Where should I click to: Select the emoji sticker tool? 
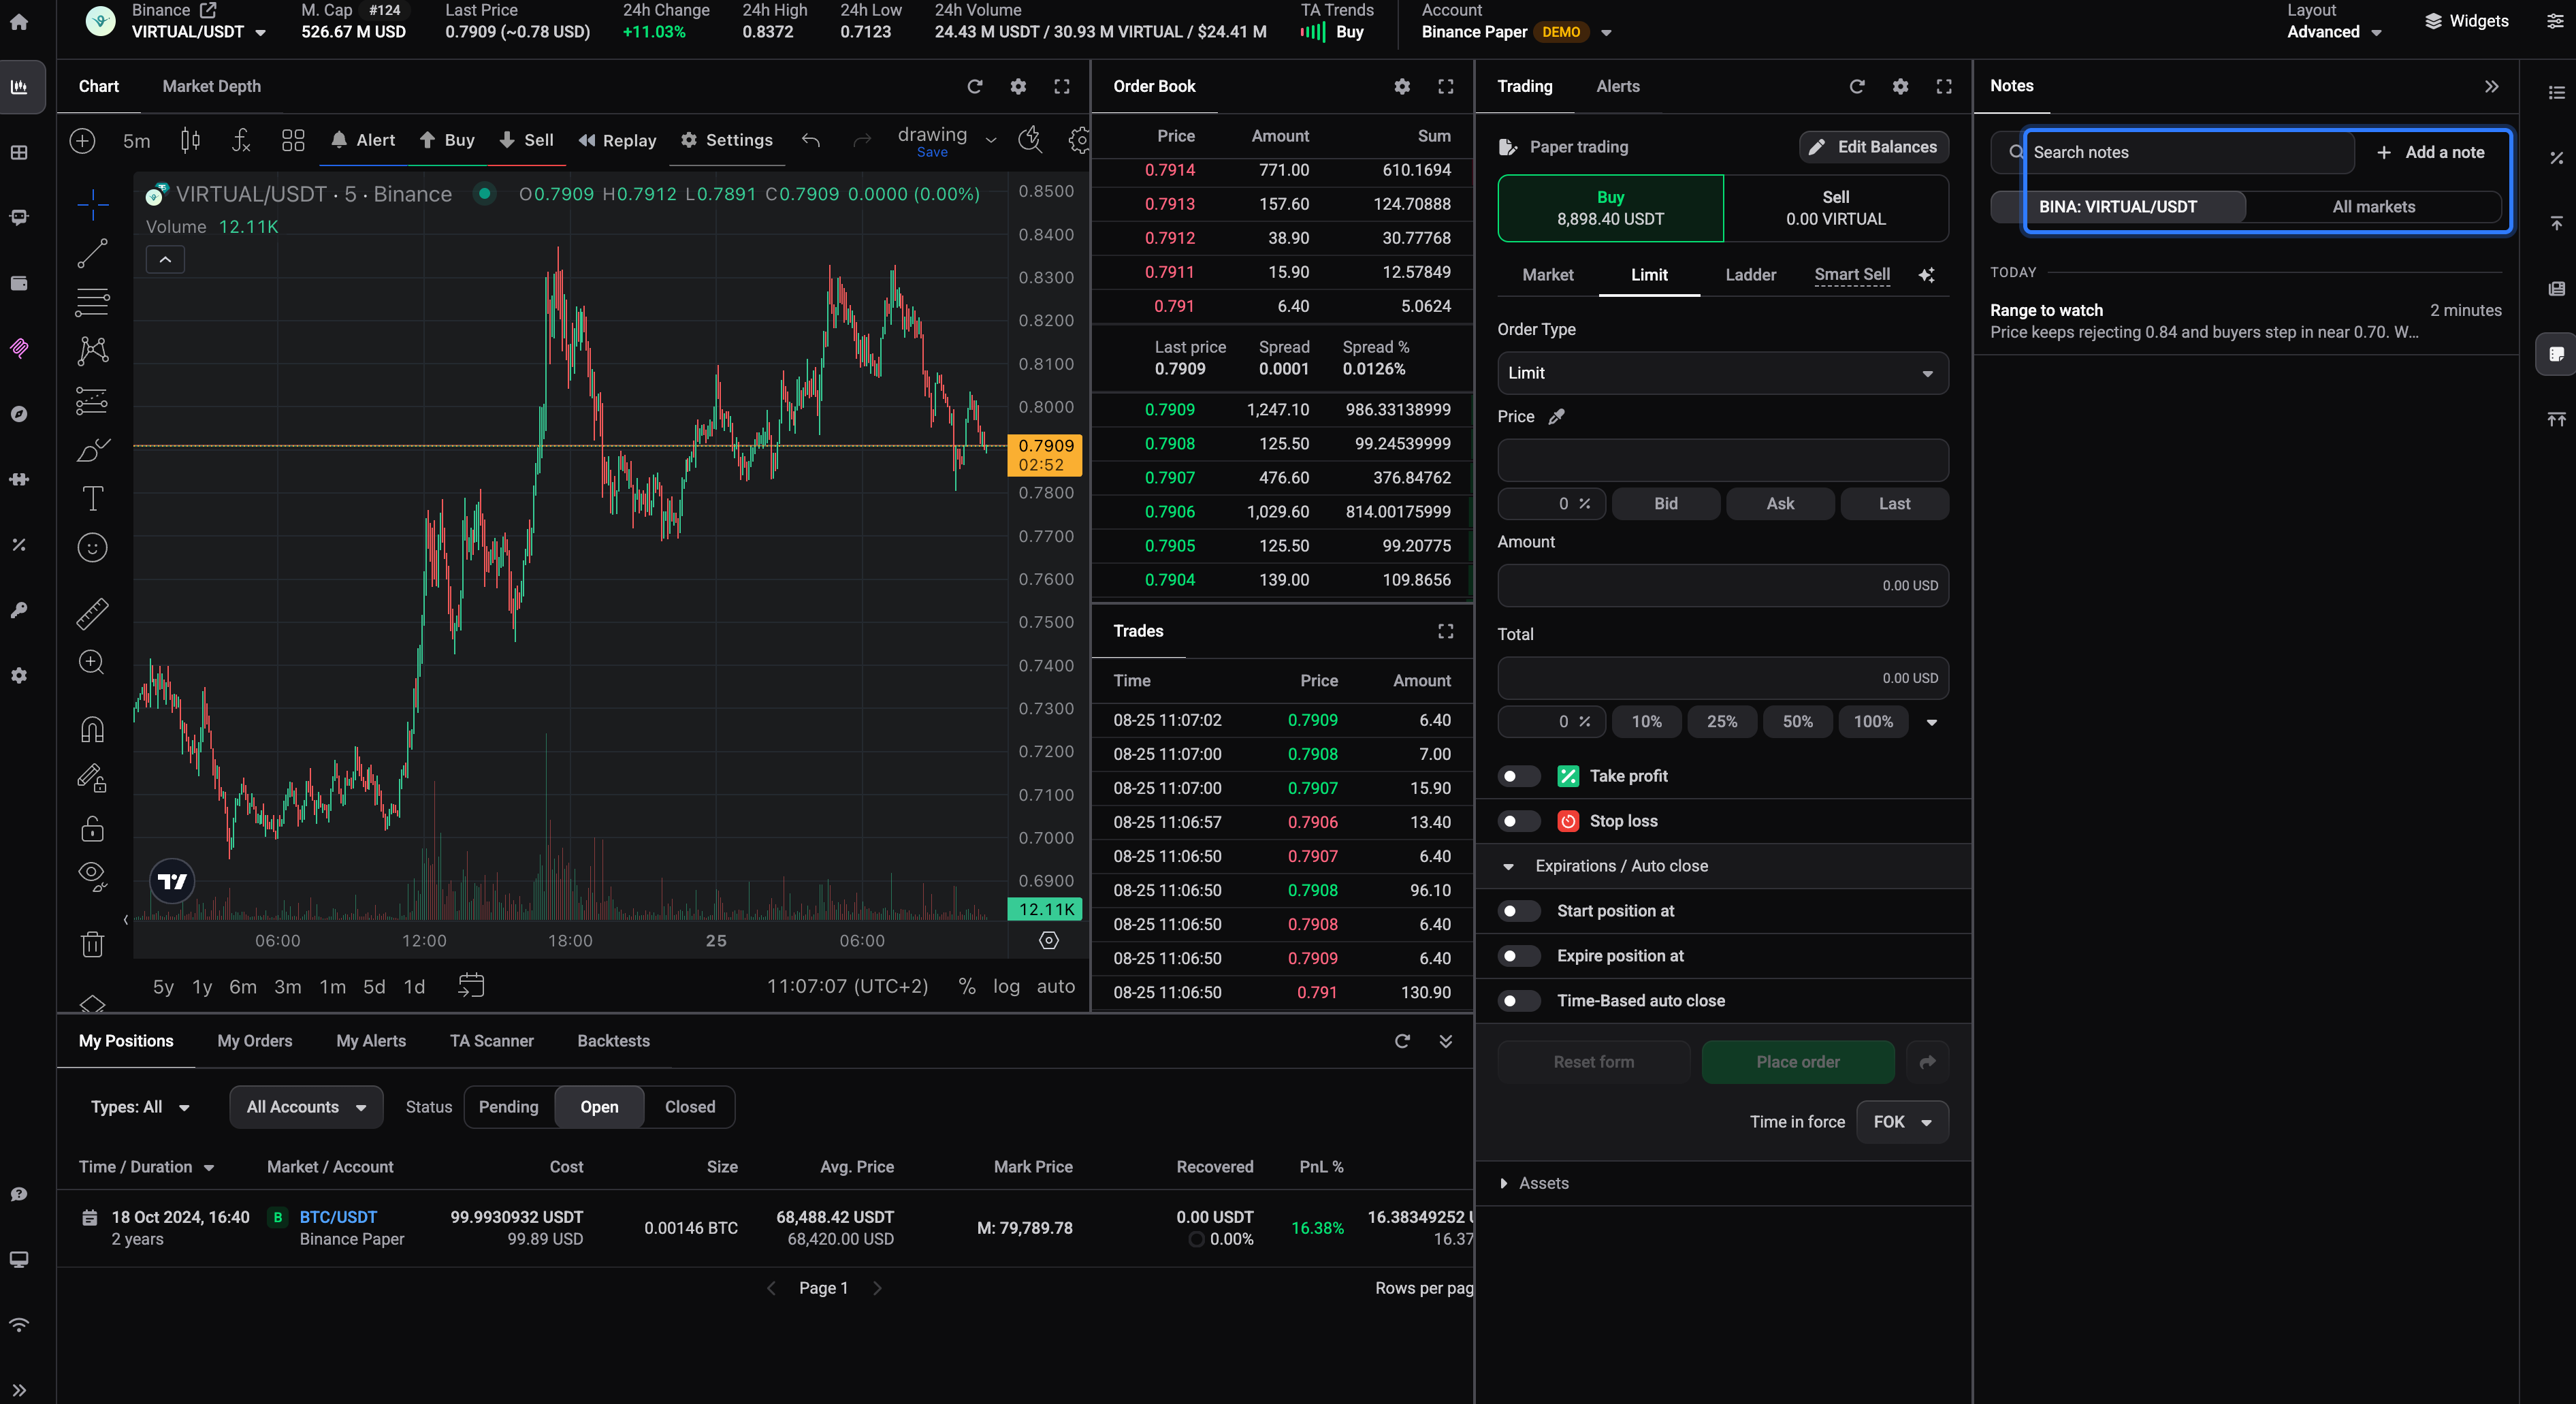tap(92, 547)
